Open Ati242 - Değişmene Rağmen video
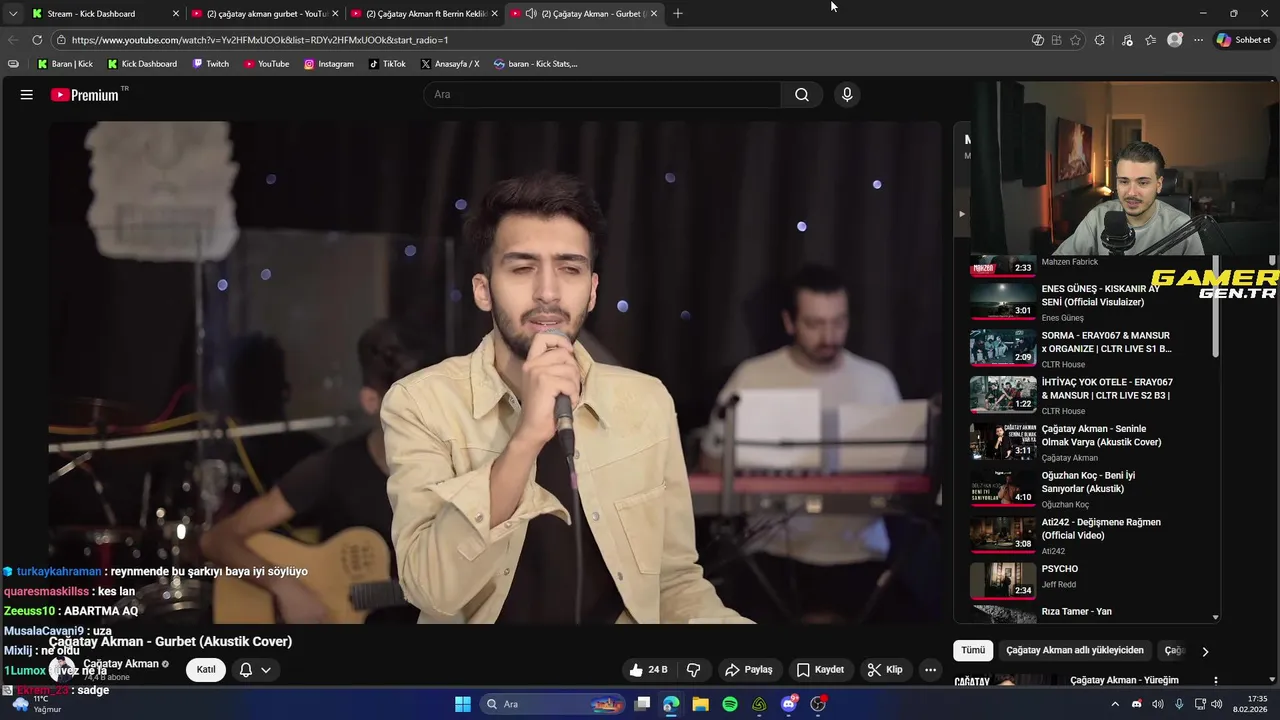Screen dimensions: 1280x720 pyautogui.click(x=1101, y=529)
